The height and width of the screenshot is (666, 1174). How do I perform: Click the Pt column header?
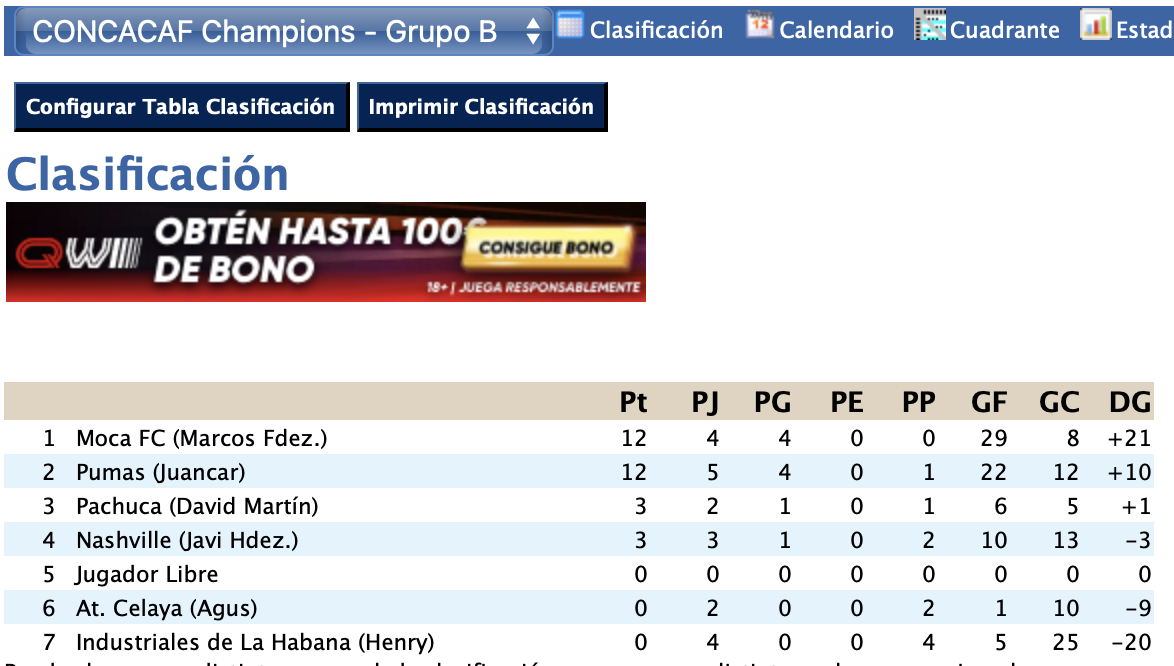(633, 402)
